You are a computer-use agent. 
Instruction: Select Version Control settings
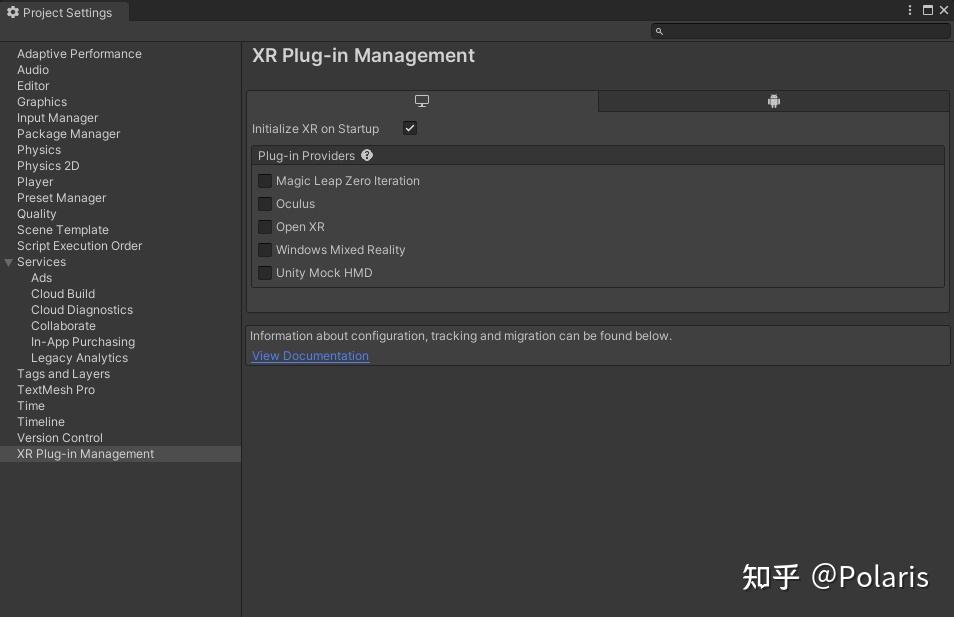point(60,438)
